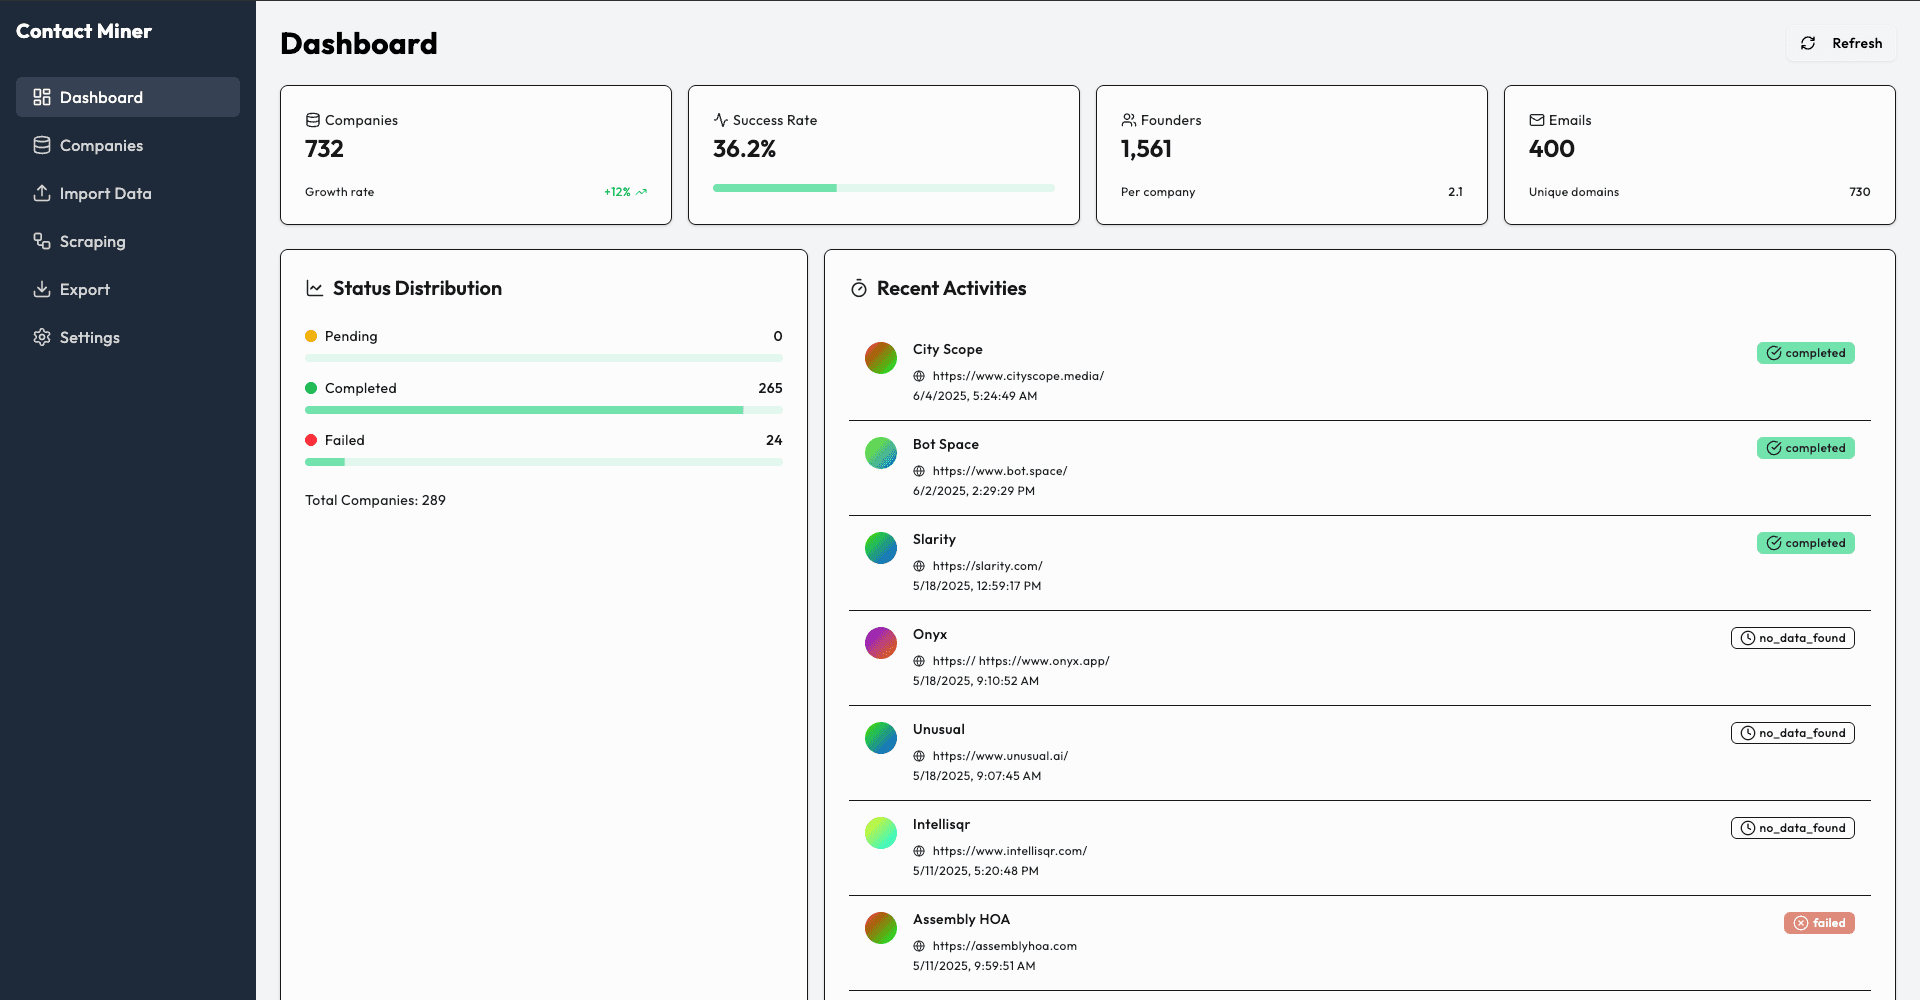This screenshot has height=1000, width=1920.
Task: Click the 732 companies count
Action: 324,149
